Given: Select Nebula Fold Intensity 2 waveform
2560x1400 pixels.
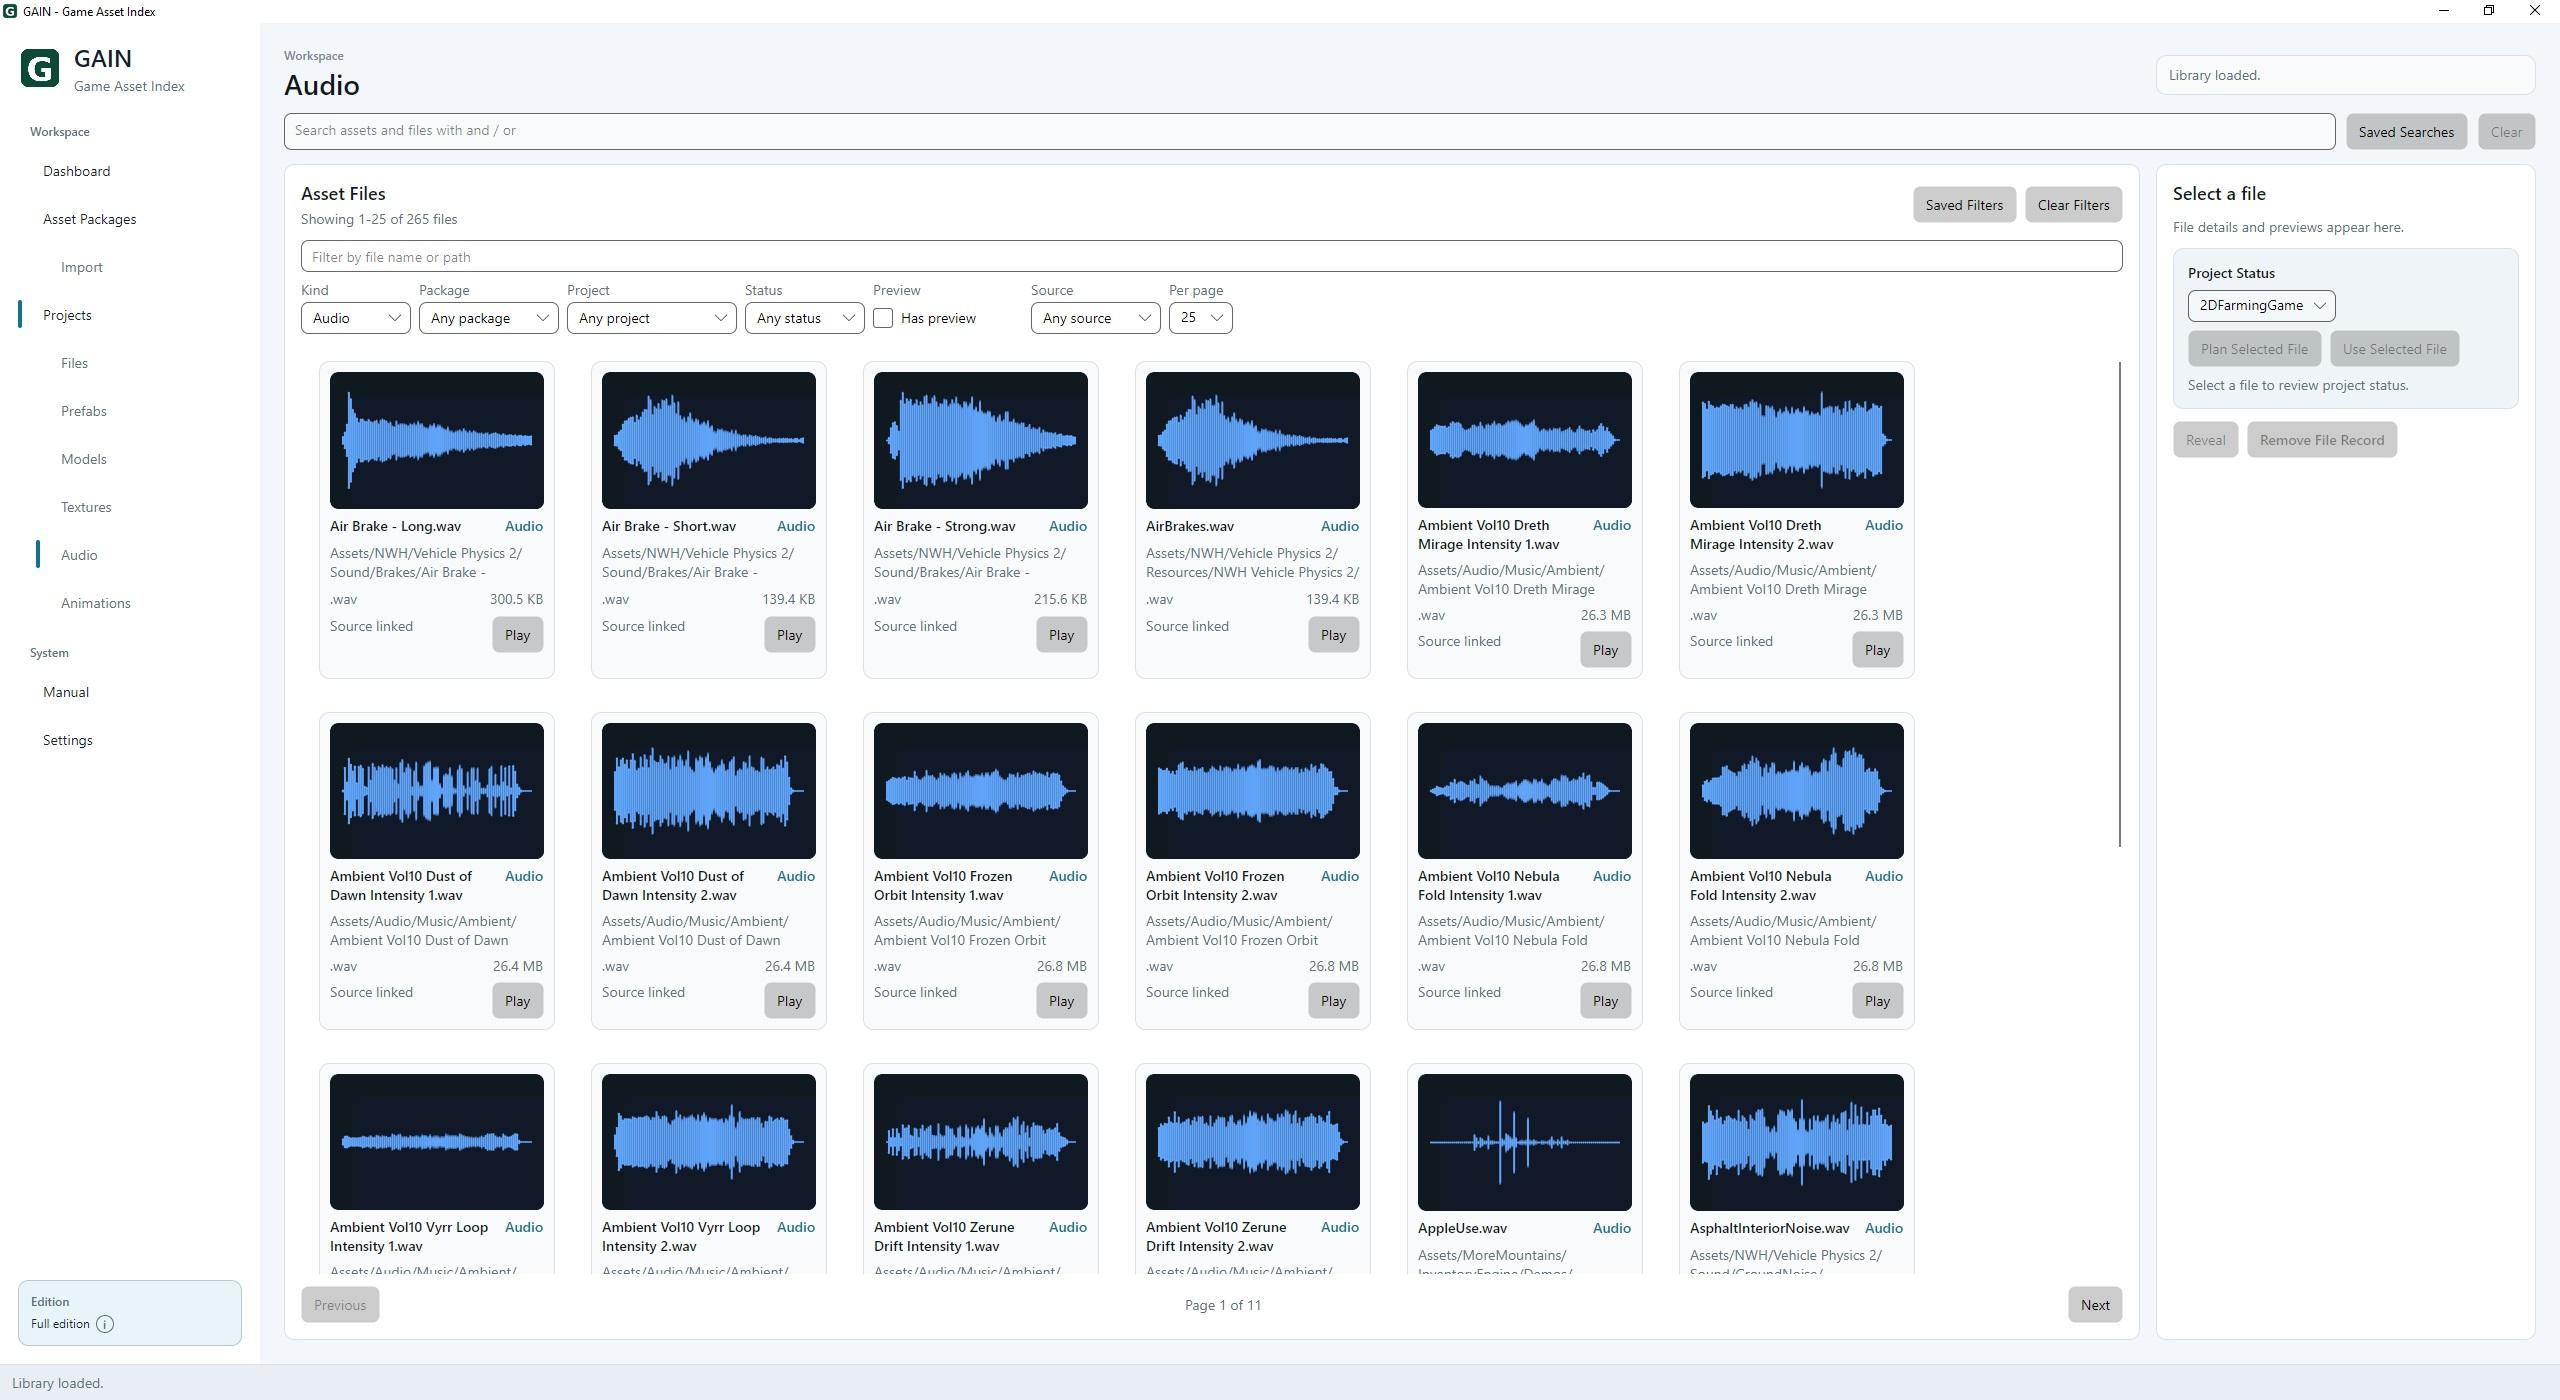Looking at the screenshot, I should (x=1797, y=791).
